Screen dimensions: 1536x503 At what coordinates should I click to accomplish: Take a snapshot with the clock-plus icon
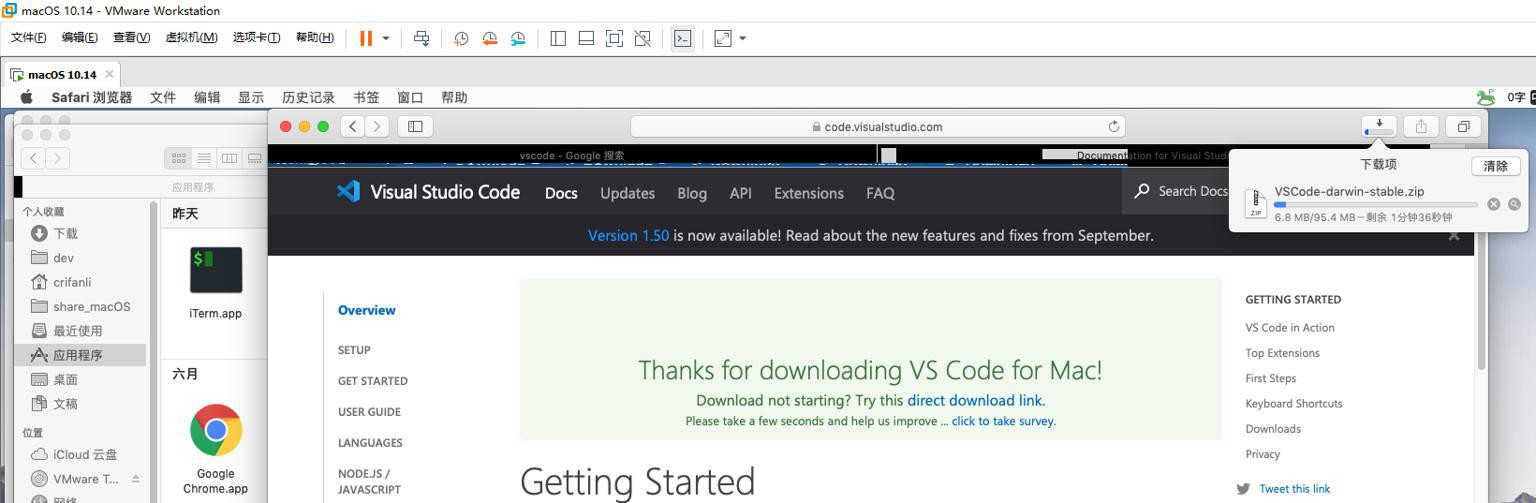(x=461, y=38)
